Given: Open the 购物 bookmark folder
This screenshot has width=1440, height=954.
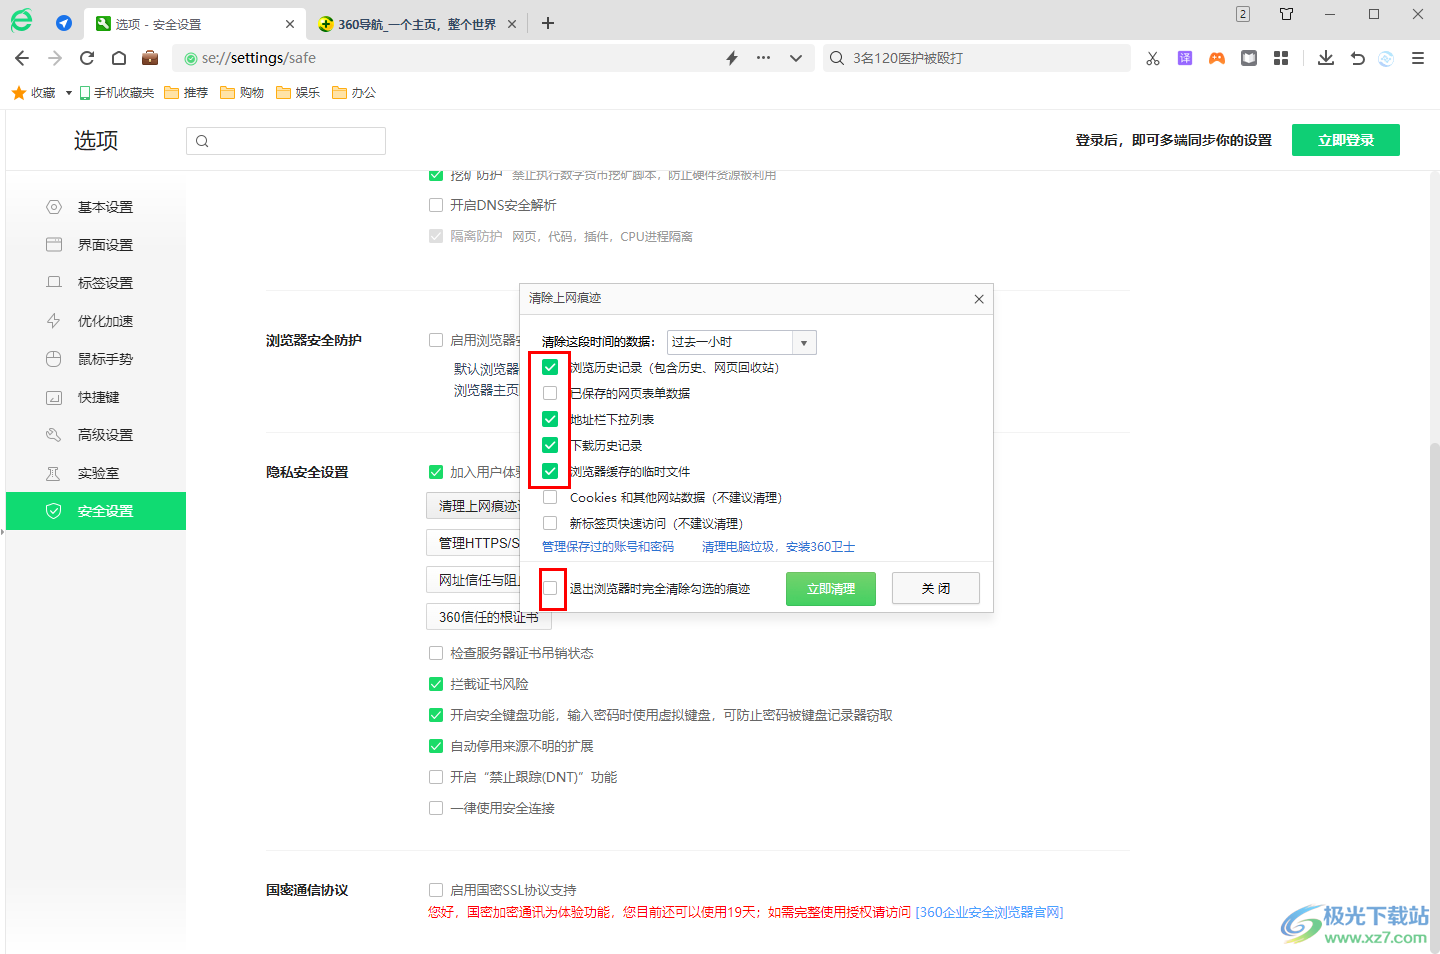Looking at the screenshot, I should pyautogui.click(x=242, y=93).
